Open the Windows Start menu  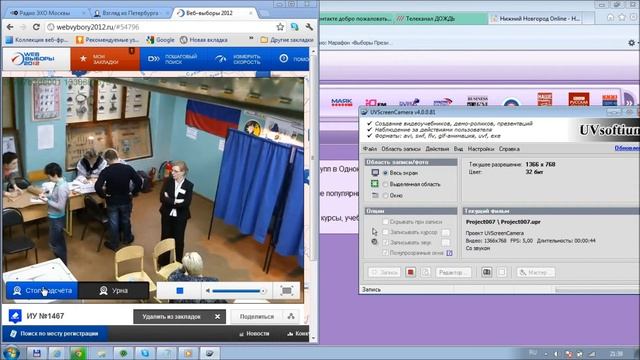coord(11,353)
